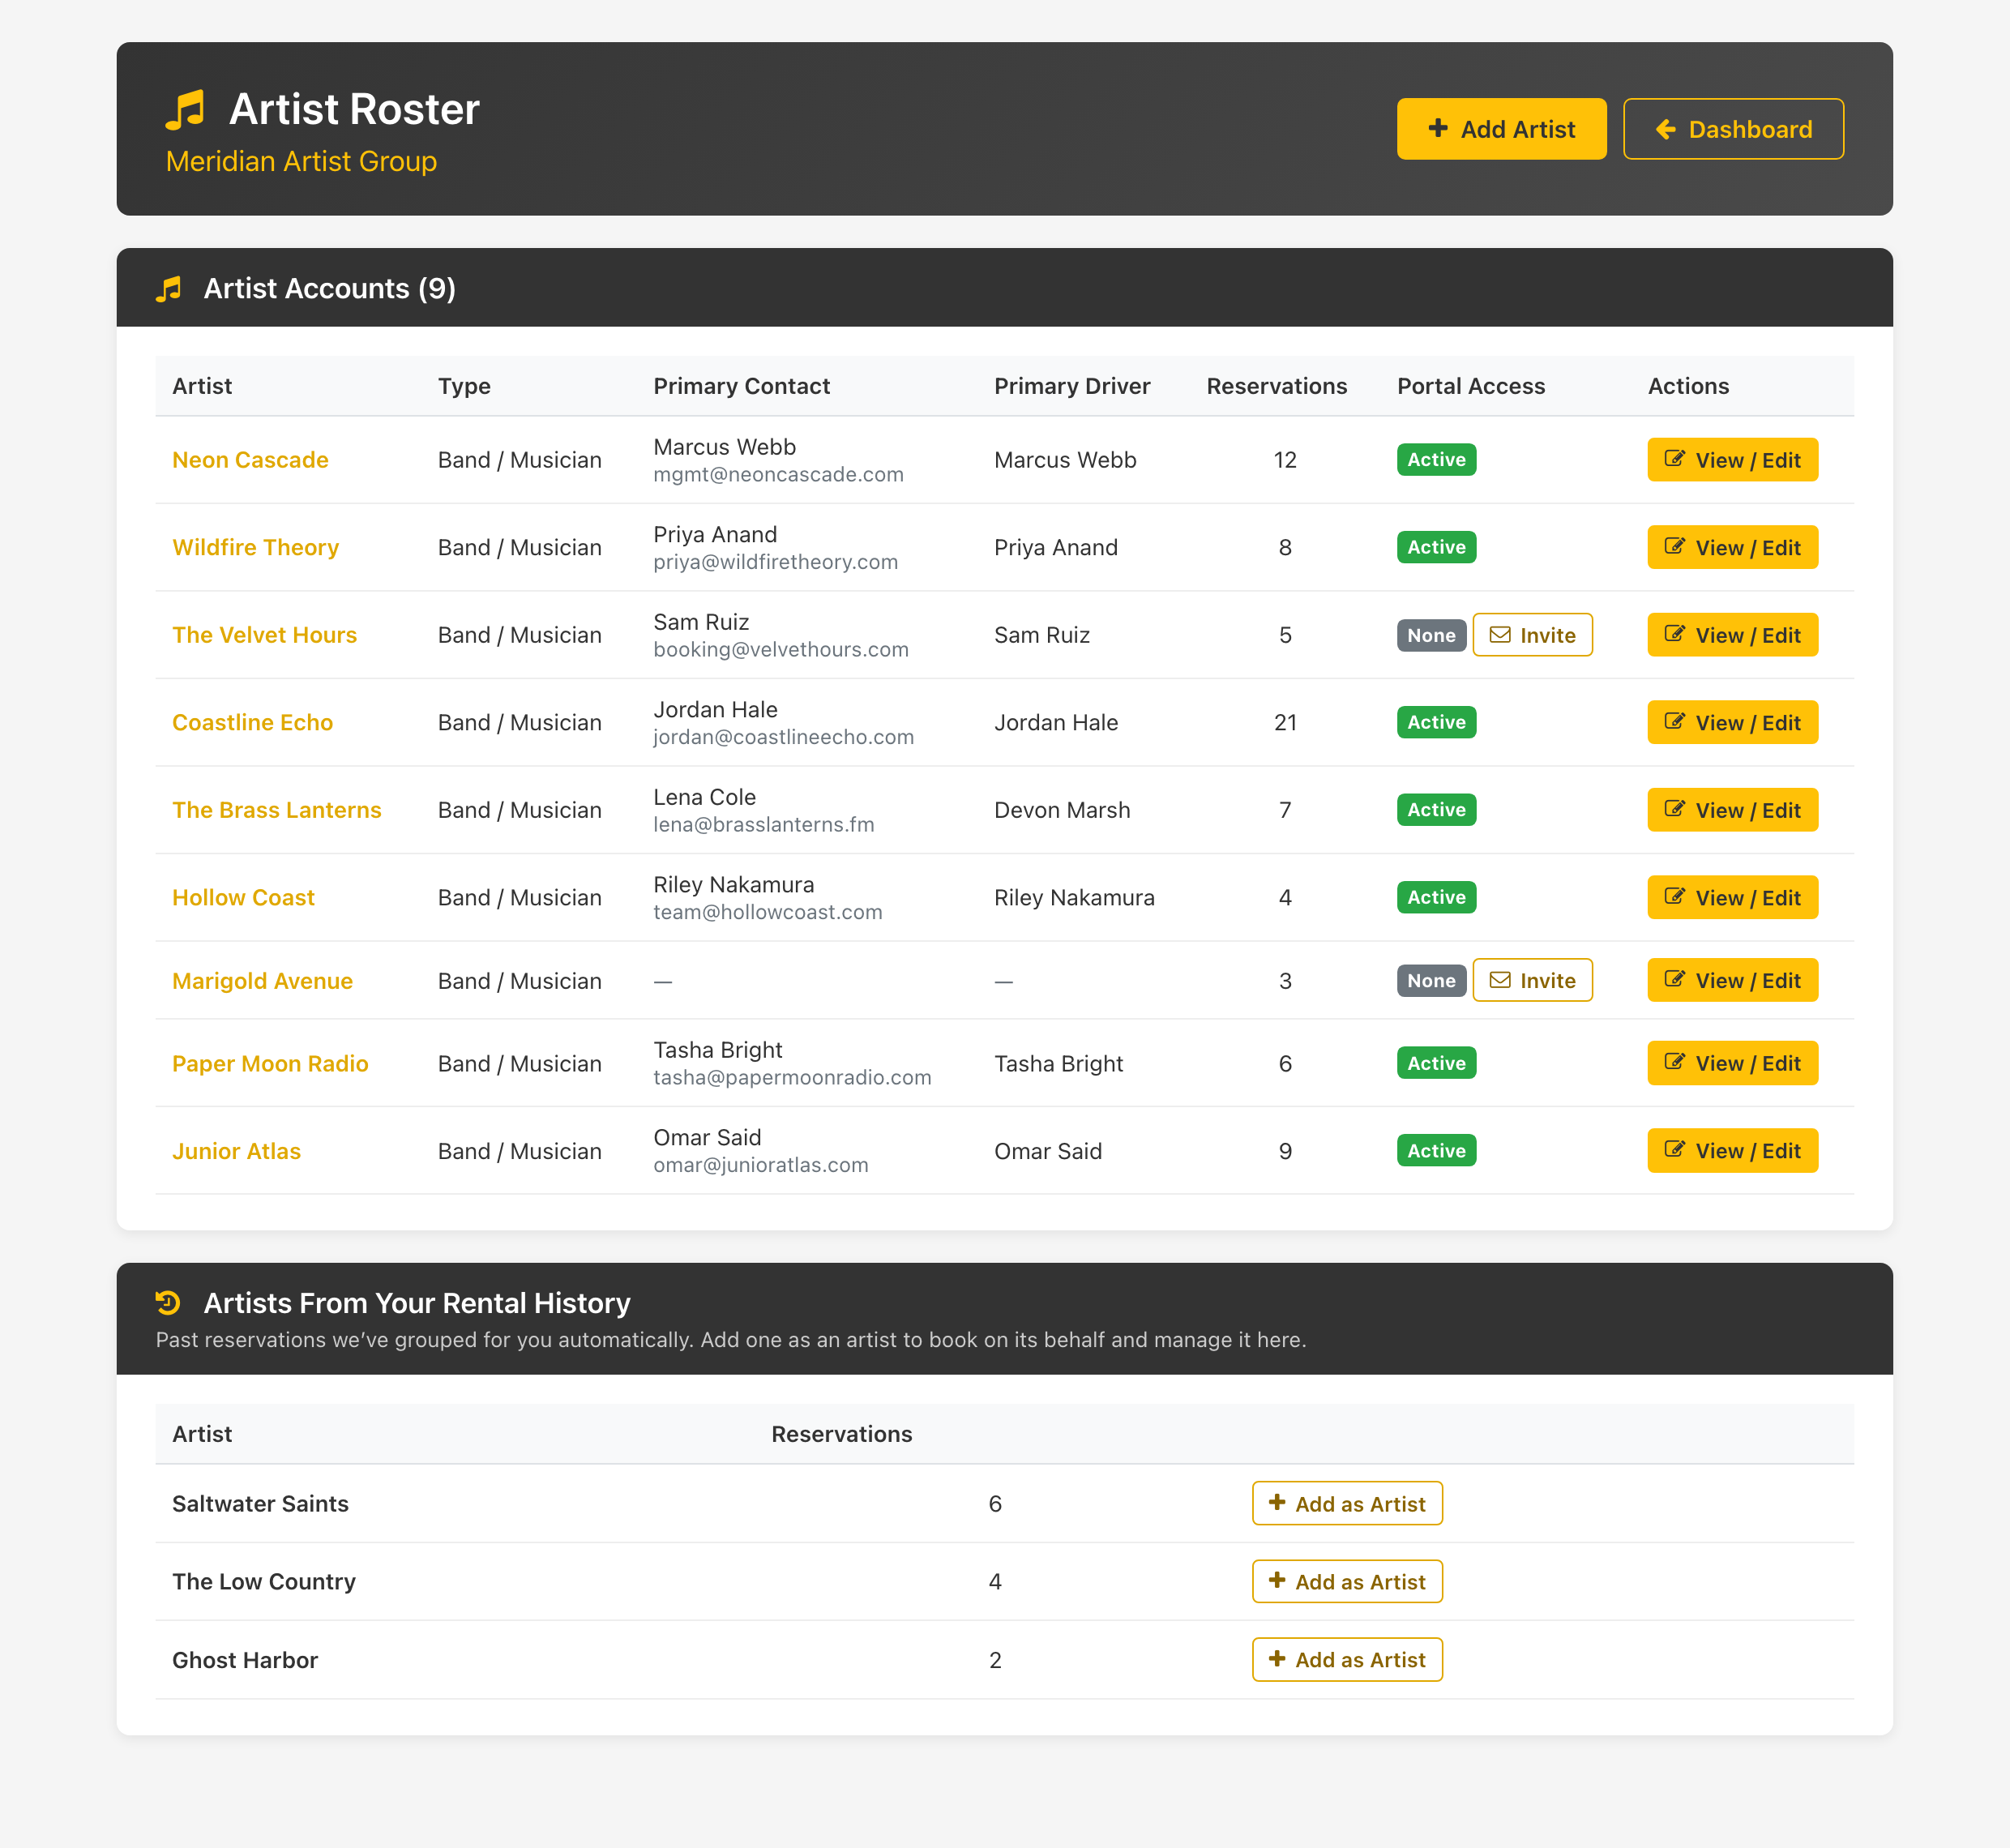Click the email priya@wildfiretheory.com
The height and width of the screenshot is (1848, 2010).
coord(775,562)
